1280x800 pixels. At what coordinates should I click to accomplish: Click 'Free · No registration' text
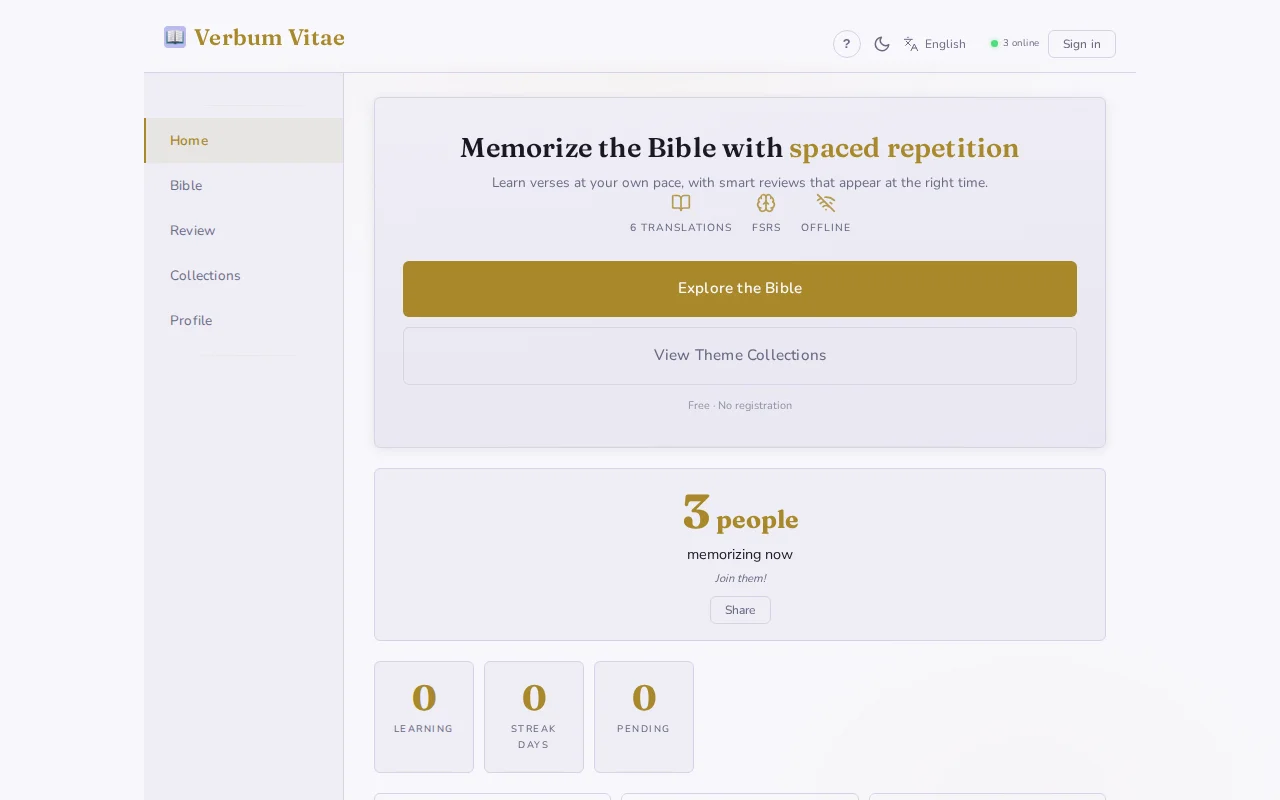coord(740,406)
